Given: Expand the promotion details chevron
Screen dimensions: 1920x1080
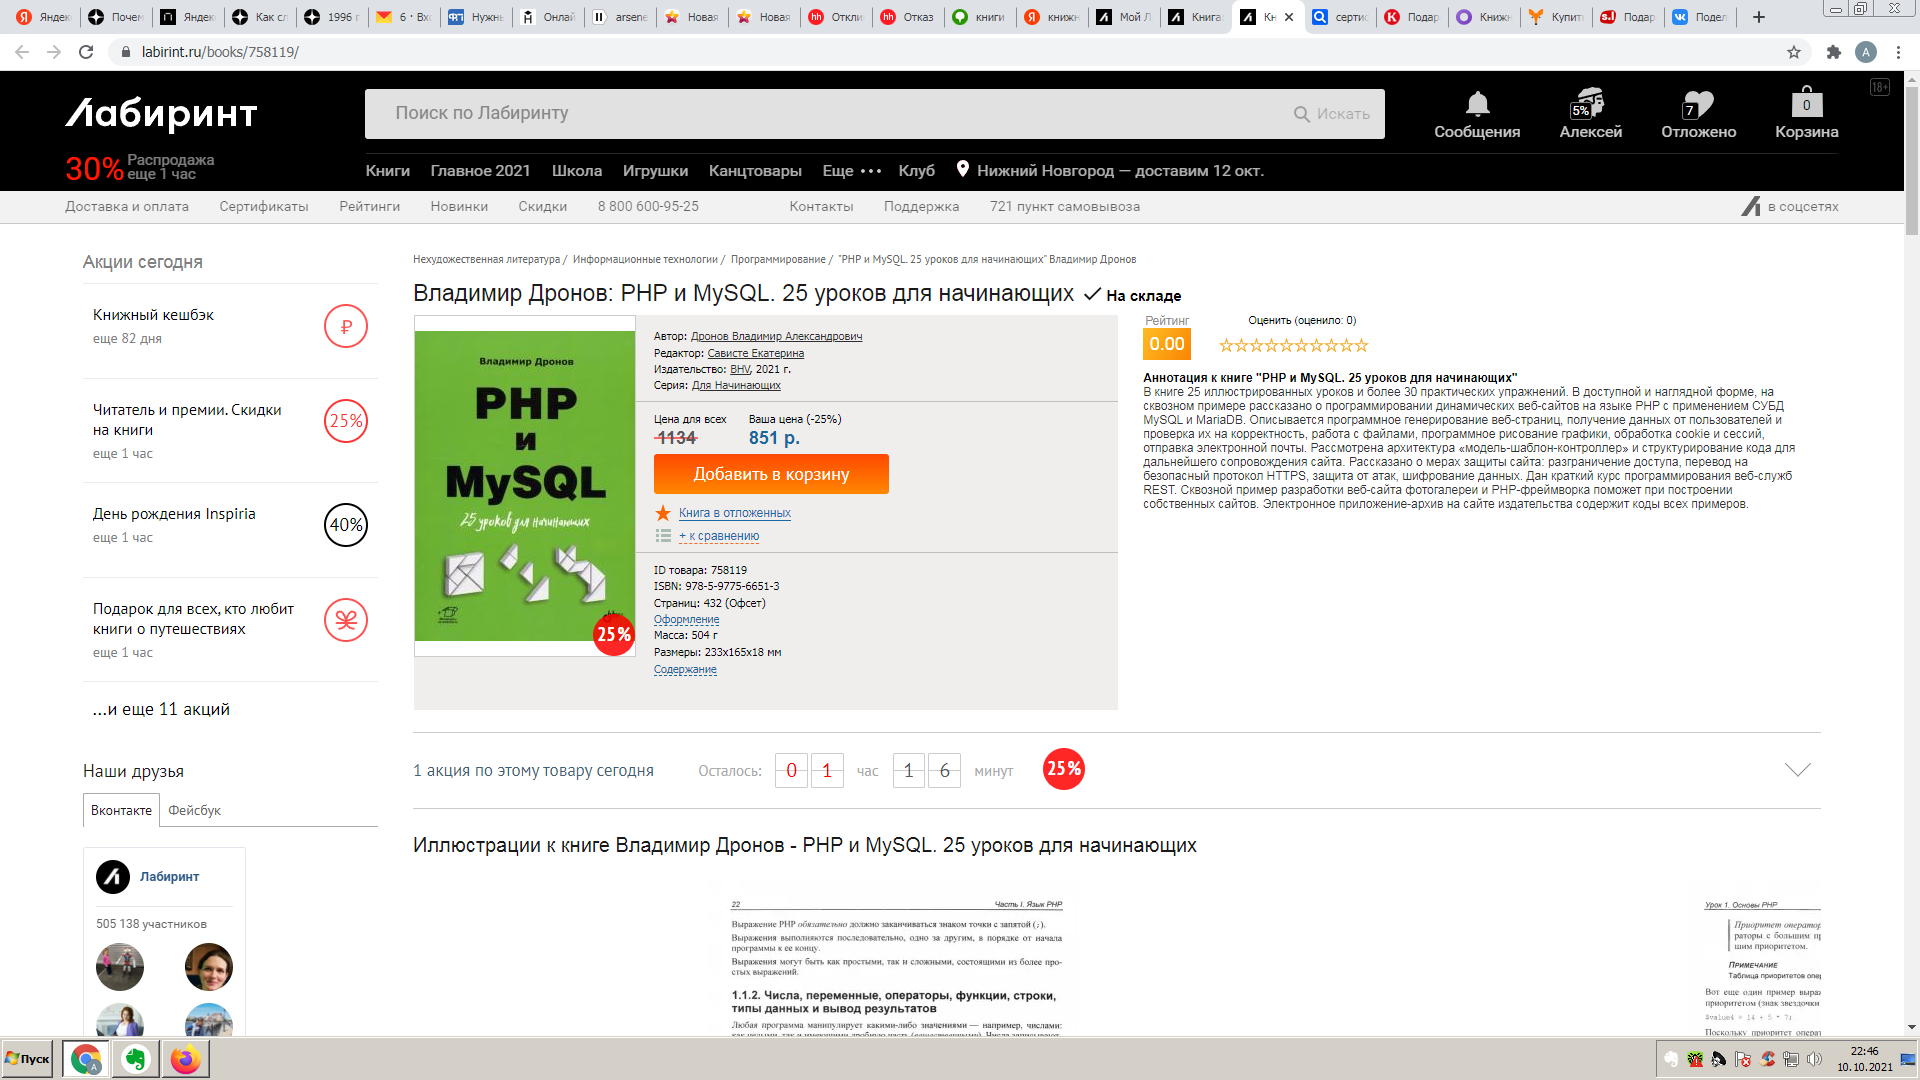Looking at the screenshot, I should pyautogui.click(x=1798, y=769).
